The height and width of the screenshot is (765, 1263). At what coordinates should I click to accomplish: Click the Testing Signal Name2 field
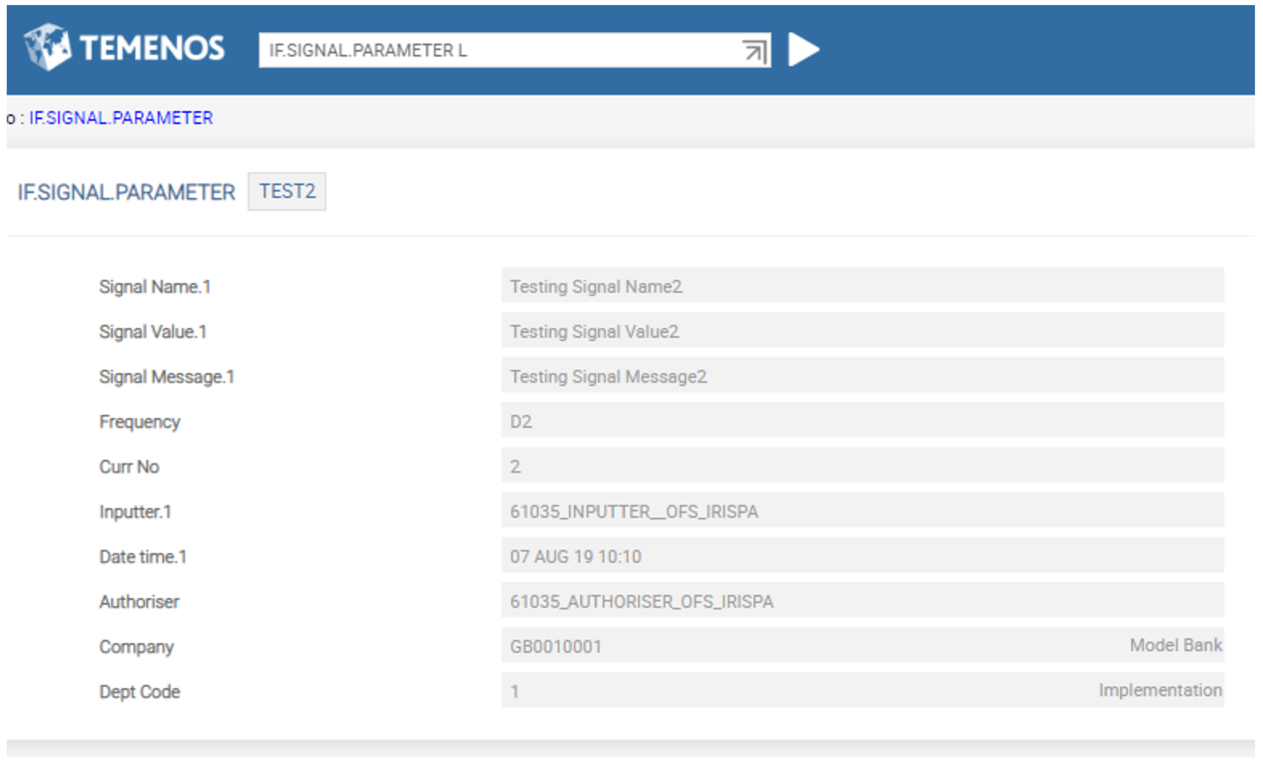pos(861,287)
